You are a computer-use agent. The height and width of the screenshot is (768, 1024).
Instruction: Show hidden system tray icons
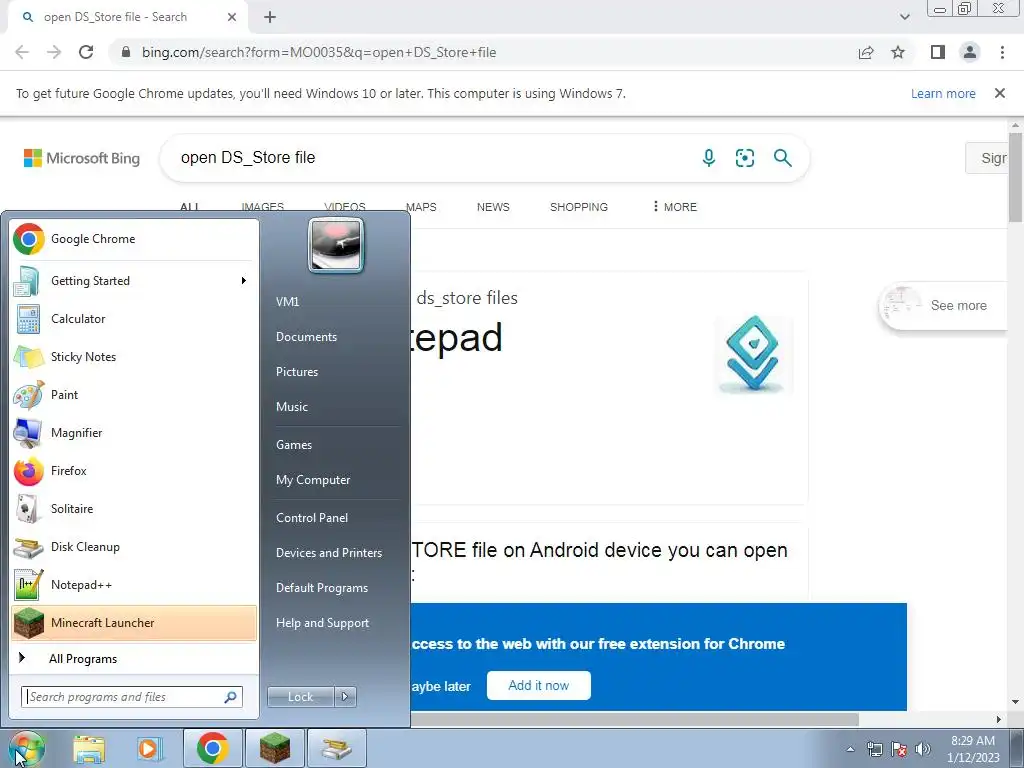click(x=850, y=749)
